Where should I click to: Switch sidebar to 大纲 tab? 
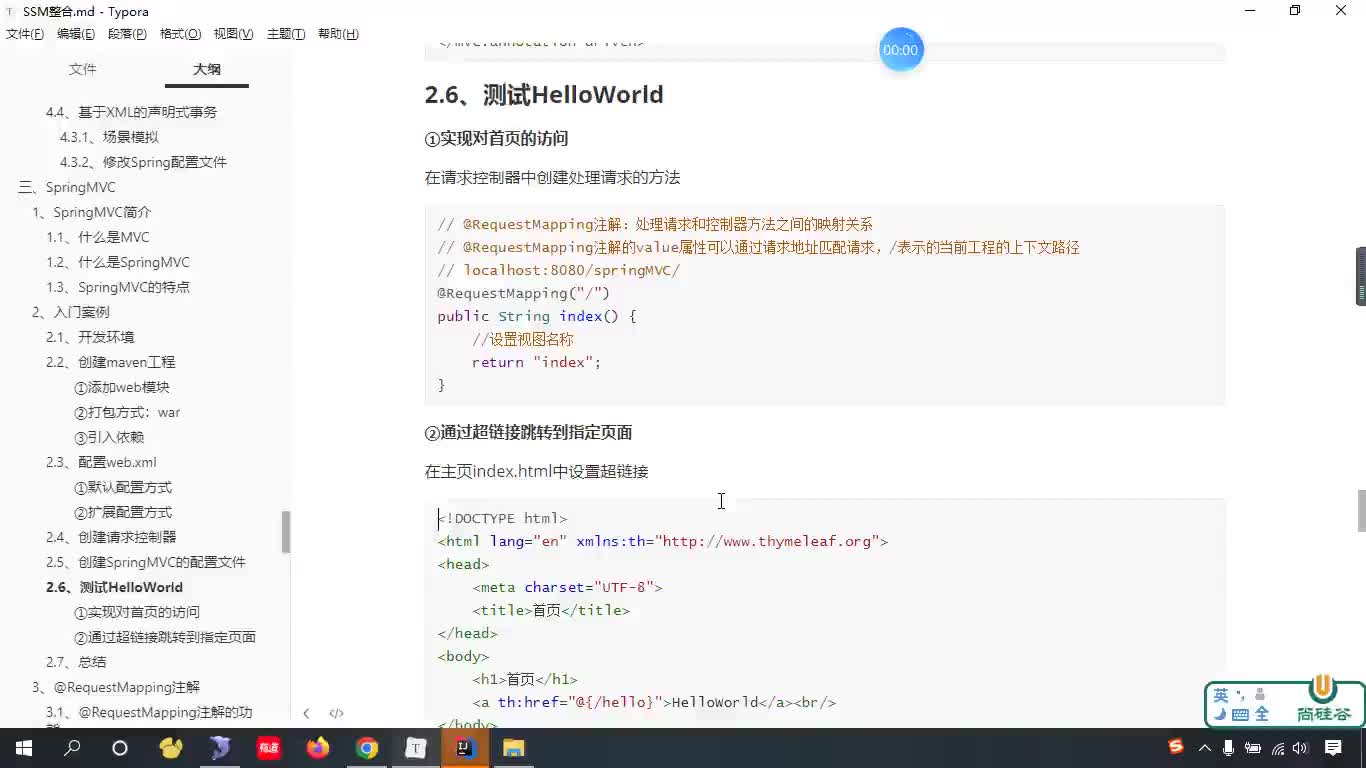click(207, 69)
